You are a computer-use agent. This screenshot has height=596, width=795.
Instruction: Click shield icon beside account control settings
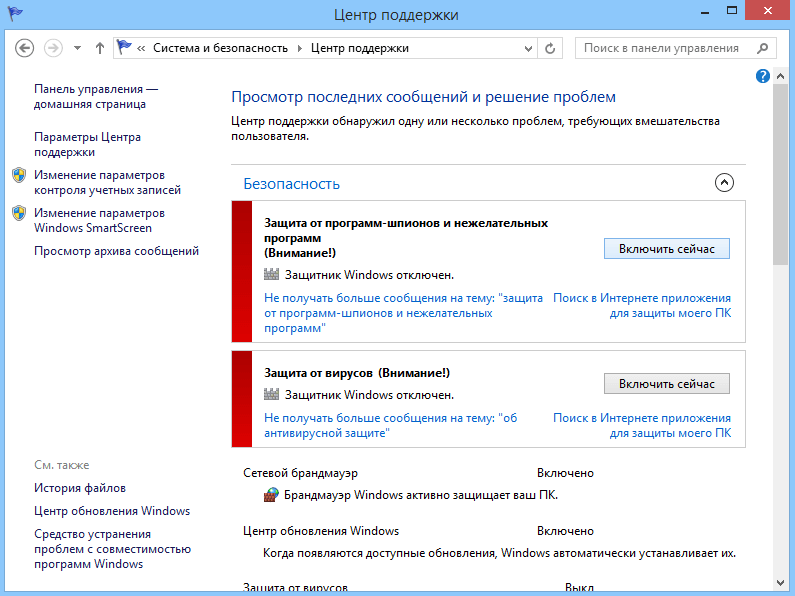19,175
